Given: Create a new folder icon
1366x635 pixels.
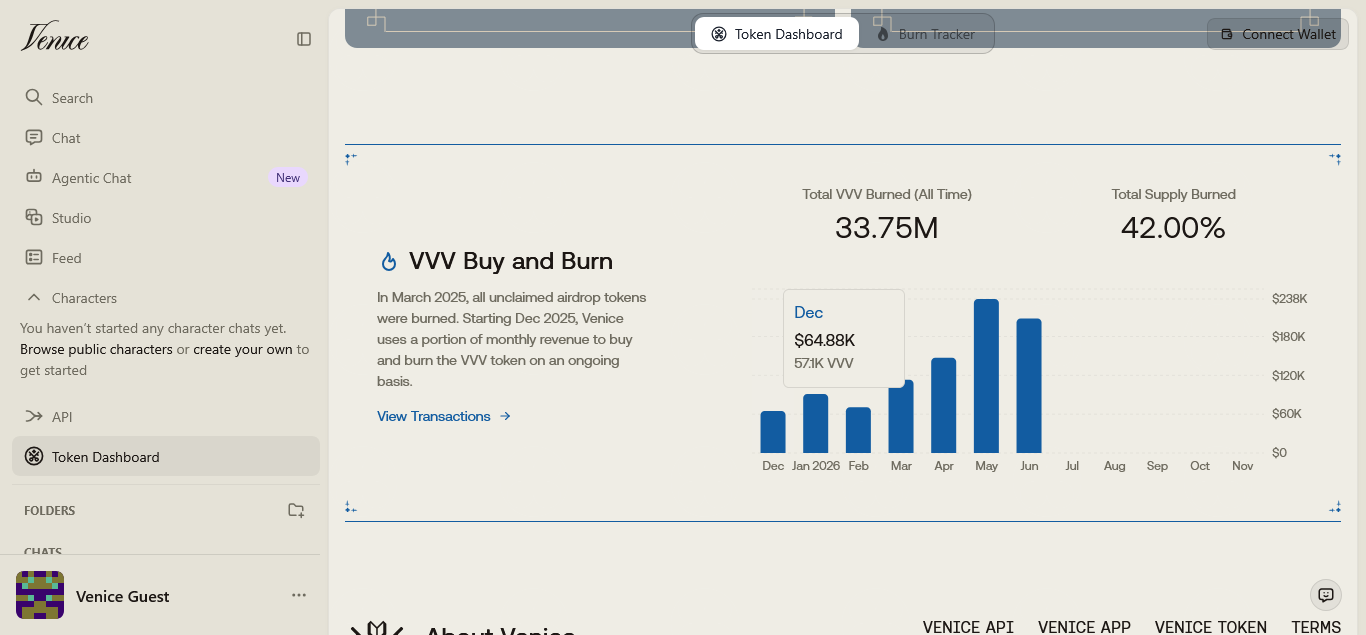Looking at the screenshot, I should [296, 510].
